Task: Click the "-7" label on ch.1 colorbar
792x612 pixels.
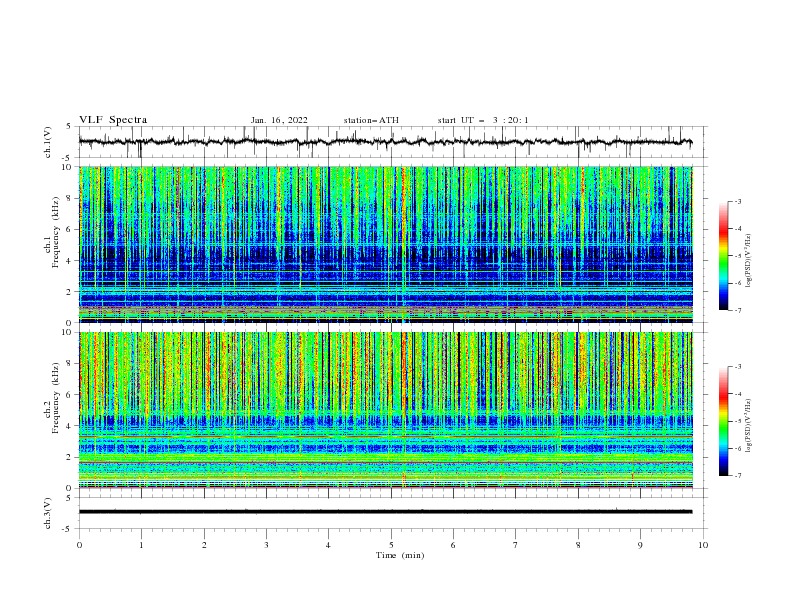Action: tap(738, 310)
